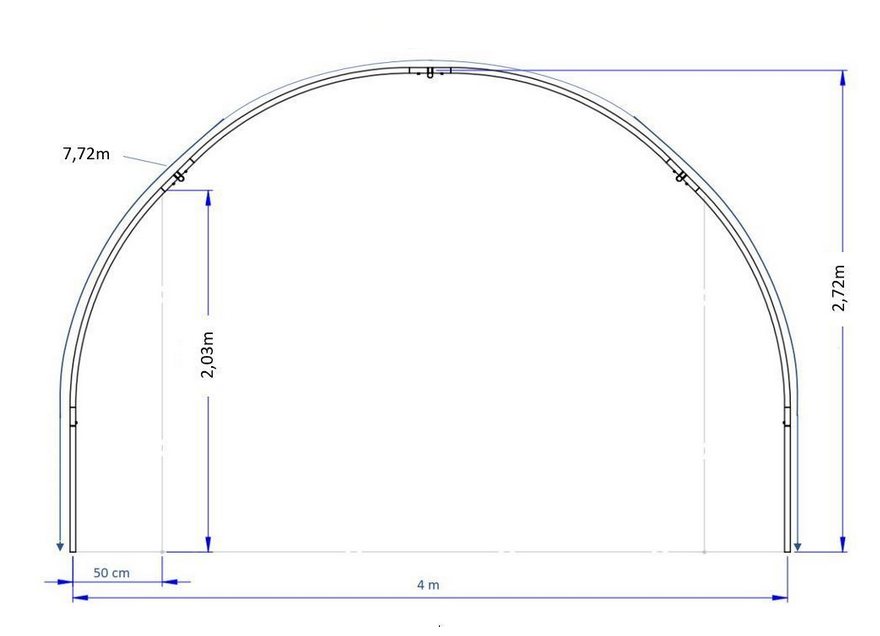The height and width of the screenshot is (636, 880).
Task: Select the top center arch connector
Action: coord(429,72)
